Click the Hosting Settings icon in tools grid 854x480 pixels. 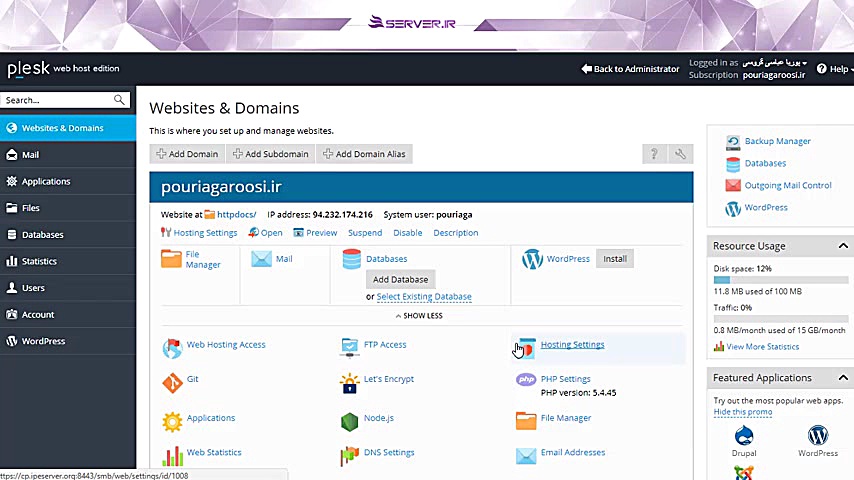pos(527,348)
